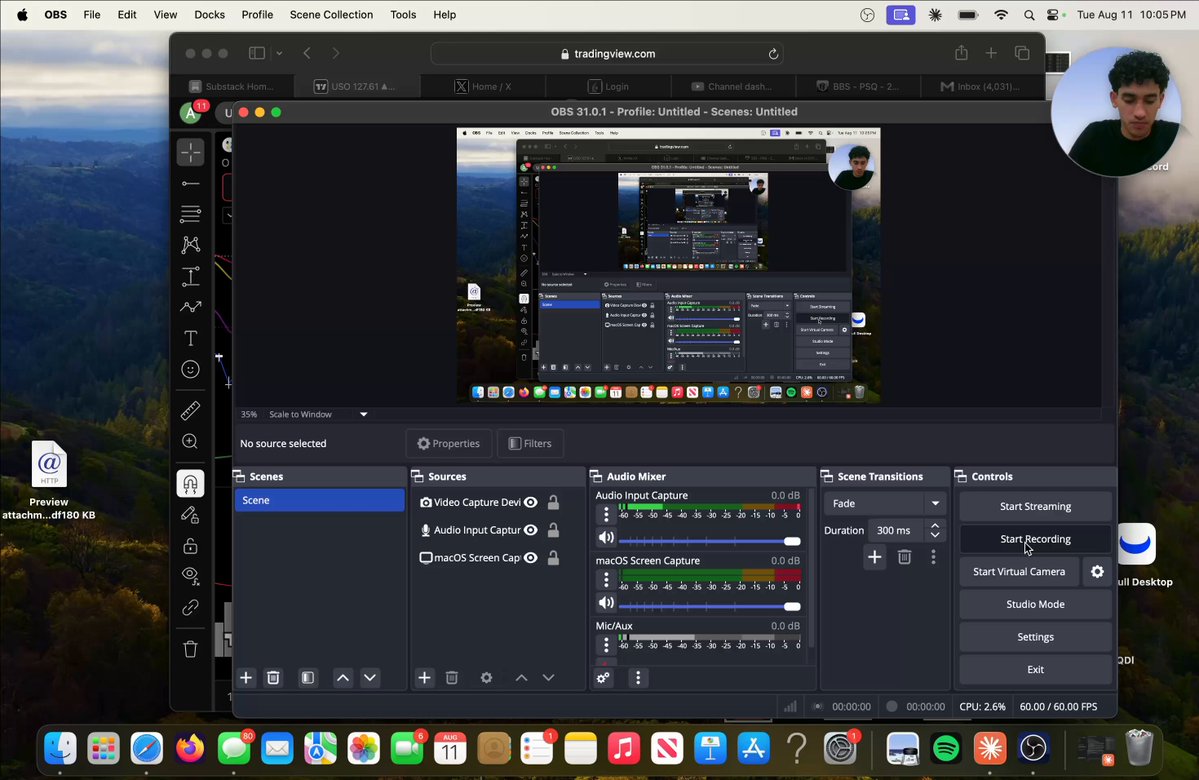Expand the Safari sidebar chevron menu
Screen dimensions: 1199x780
[279, 54]
